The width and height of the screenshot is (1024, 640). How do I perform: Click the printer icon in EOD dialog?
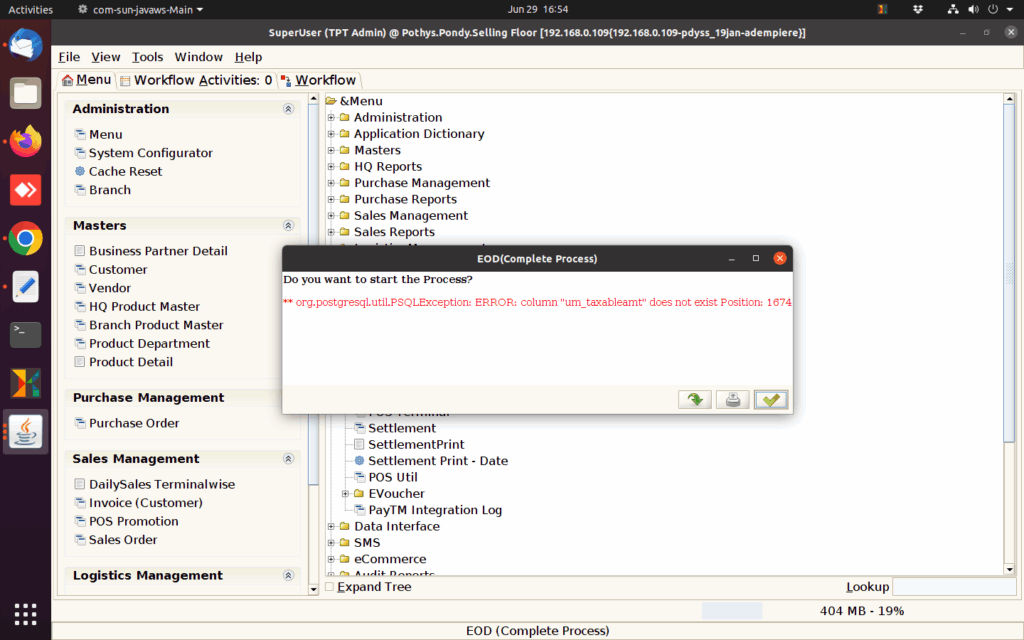coord(733,400)
